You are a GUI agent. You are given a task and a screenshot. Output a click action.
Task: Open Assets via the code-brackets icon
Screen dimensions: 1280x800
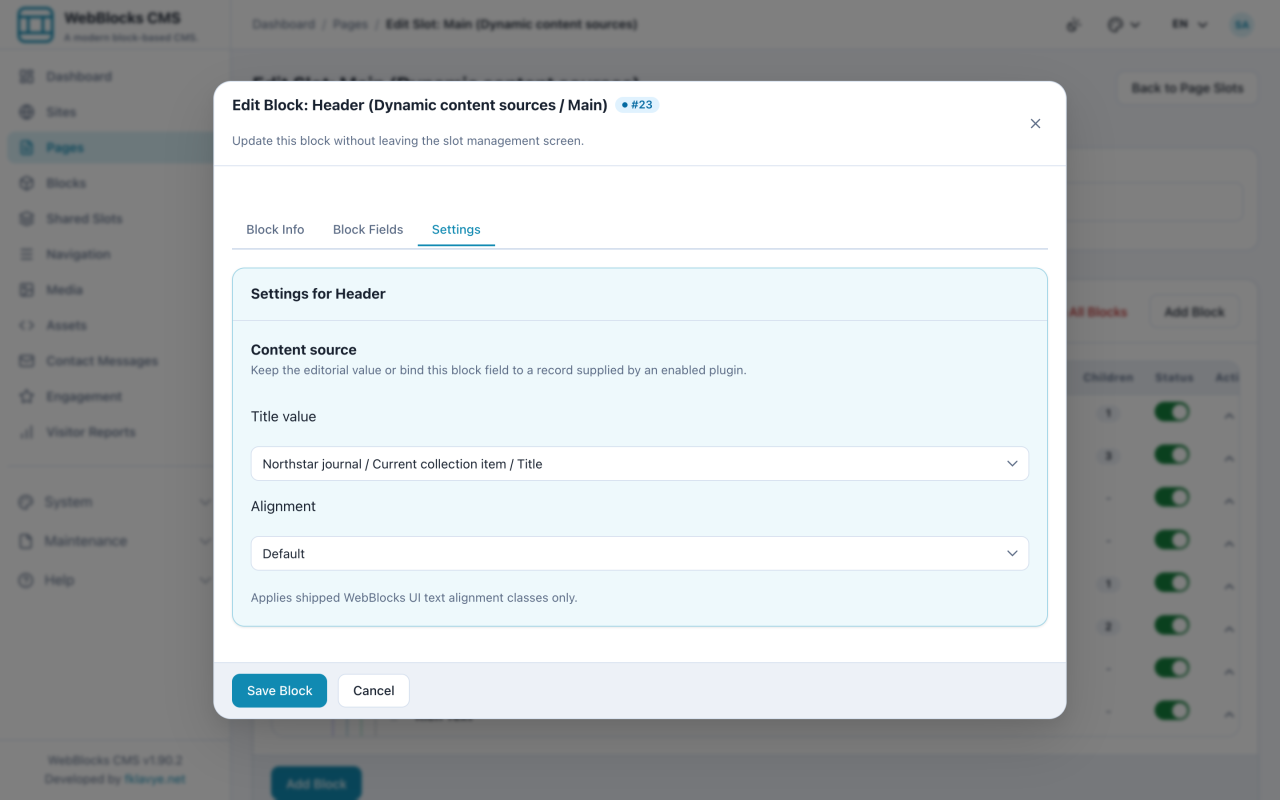(x=27, y=325)
